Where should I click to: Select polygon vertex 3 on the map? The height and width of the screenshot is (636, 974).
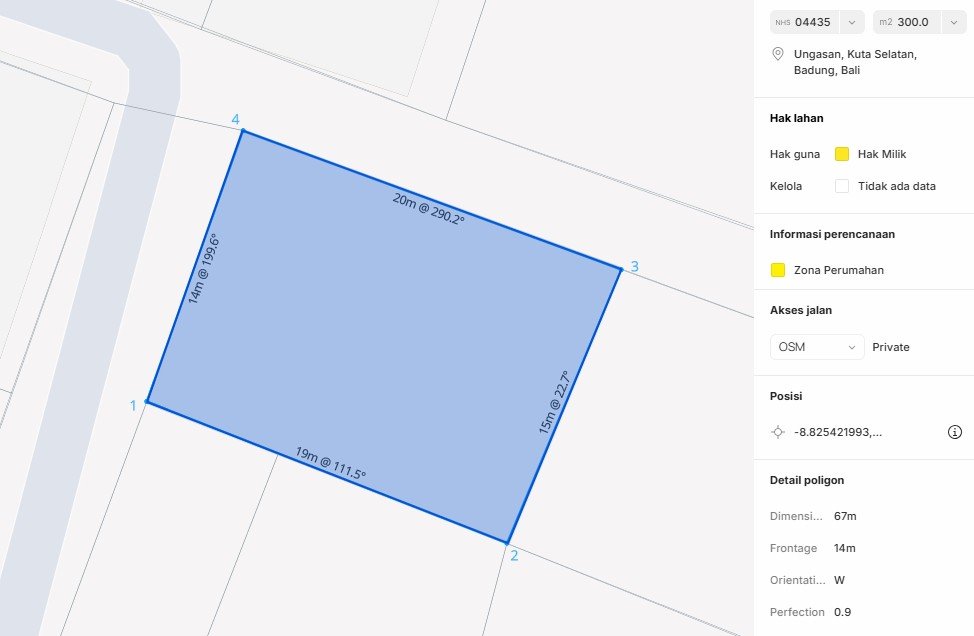point(620,268)
